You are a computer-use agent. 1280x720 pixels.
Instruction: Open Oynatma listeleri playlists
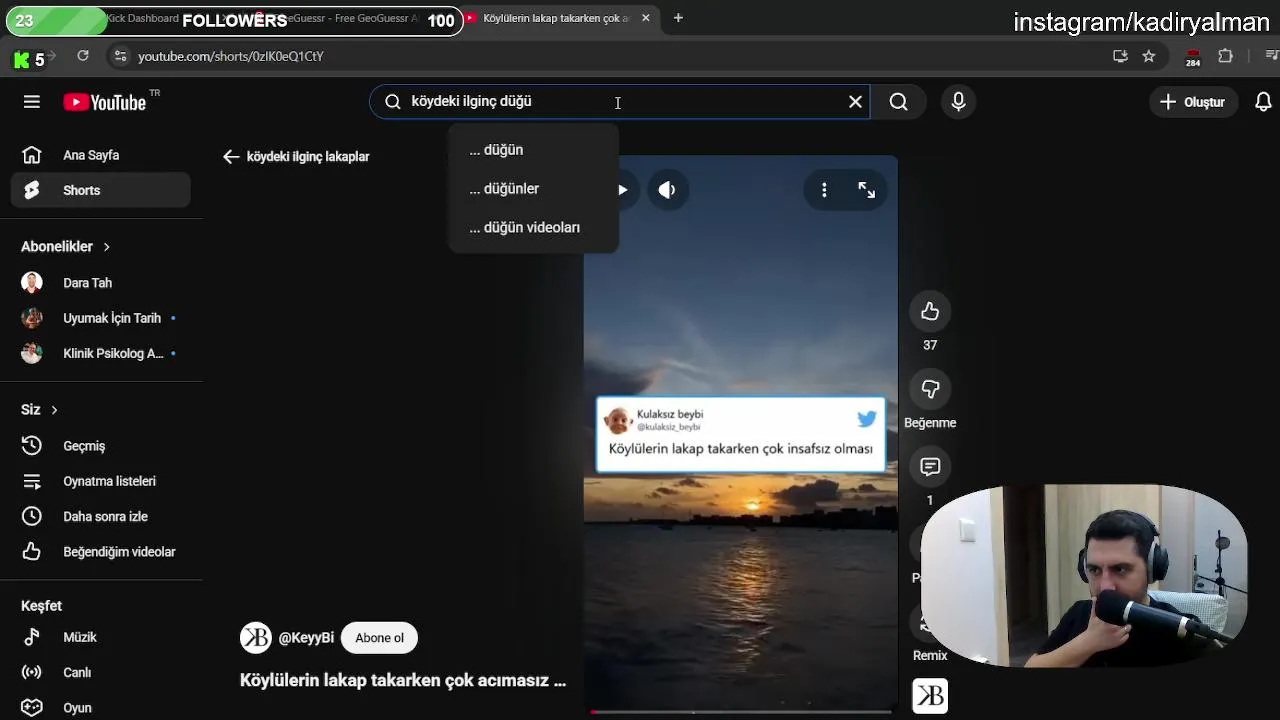(101, 481)
